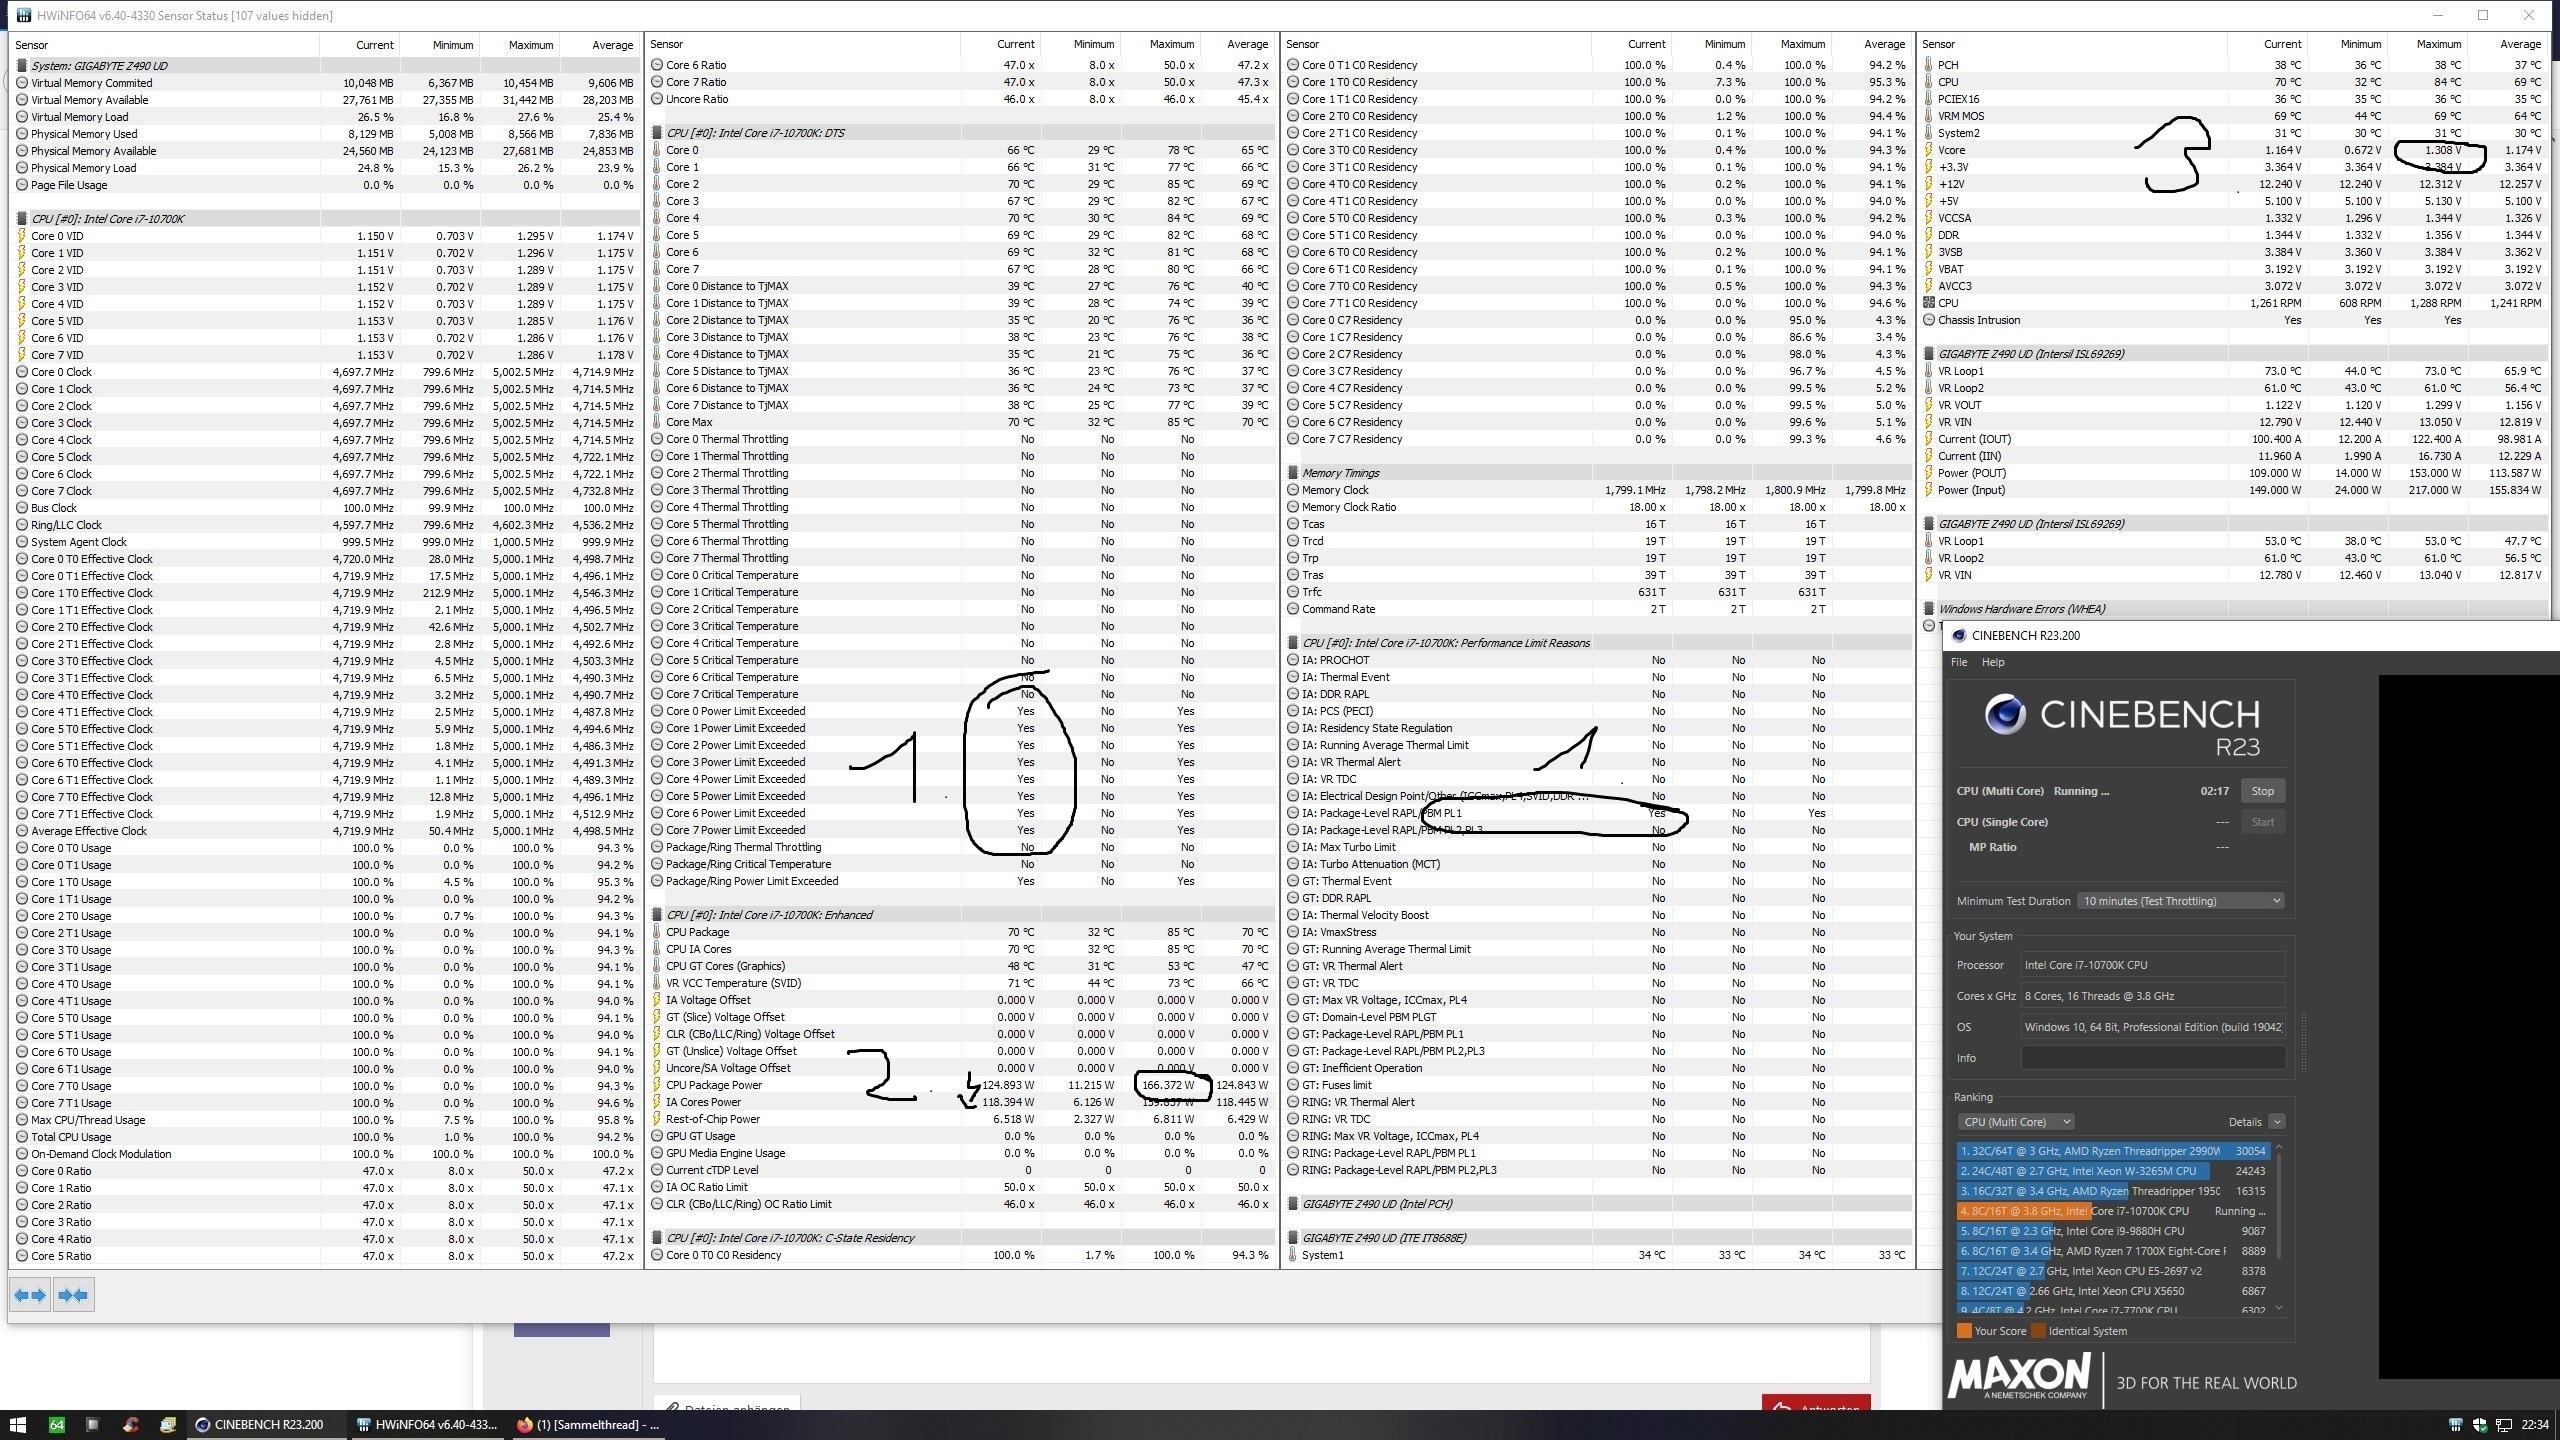Click the Processor field in Cinebench

coord(2153,965)
